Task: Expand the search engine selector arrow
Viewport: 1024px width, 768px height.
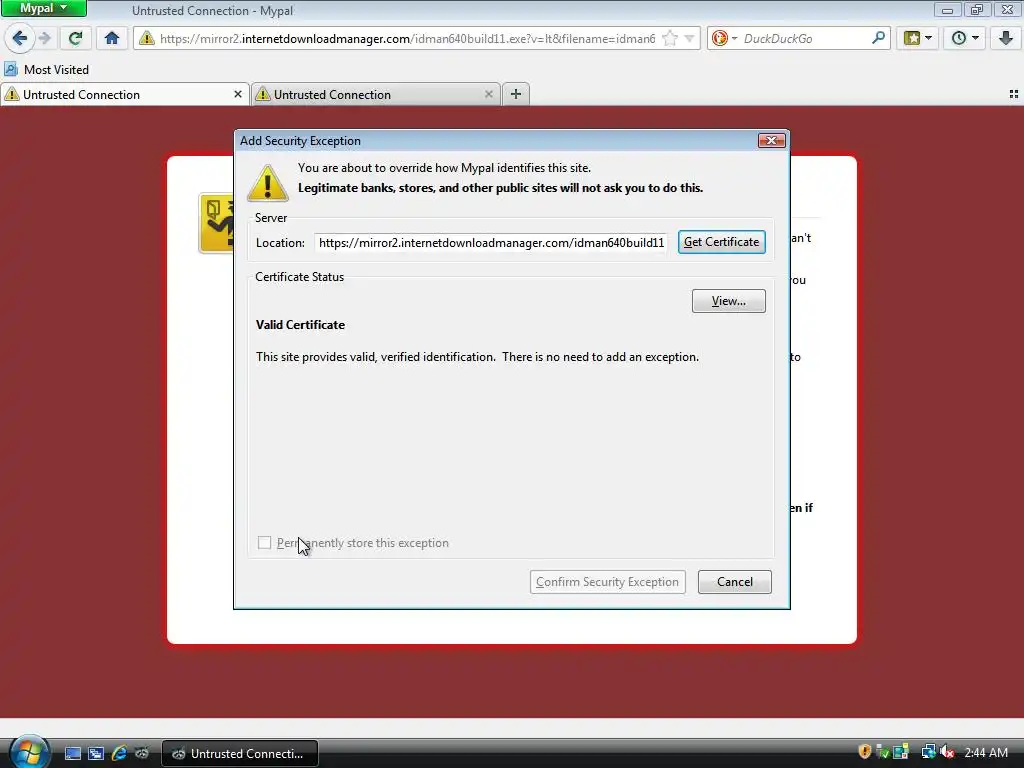Action: 734,39
